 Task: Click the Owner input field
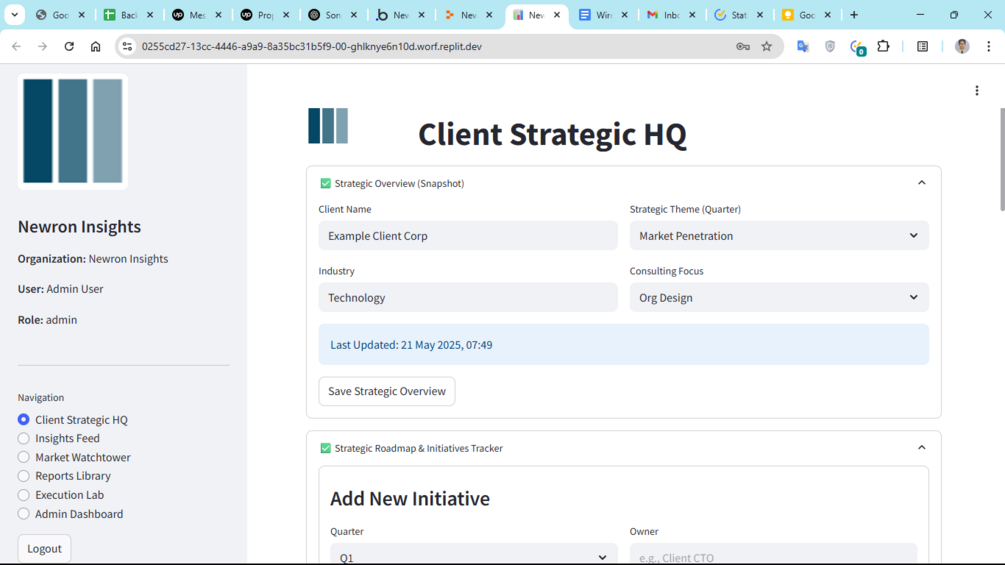(773, 554)
